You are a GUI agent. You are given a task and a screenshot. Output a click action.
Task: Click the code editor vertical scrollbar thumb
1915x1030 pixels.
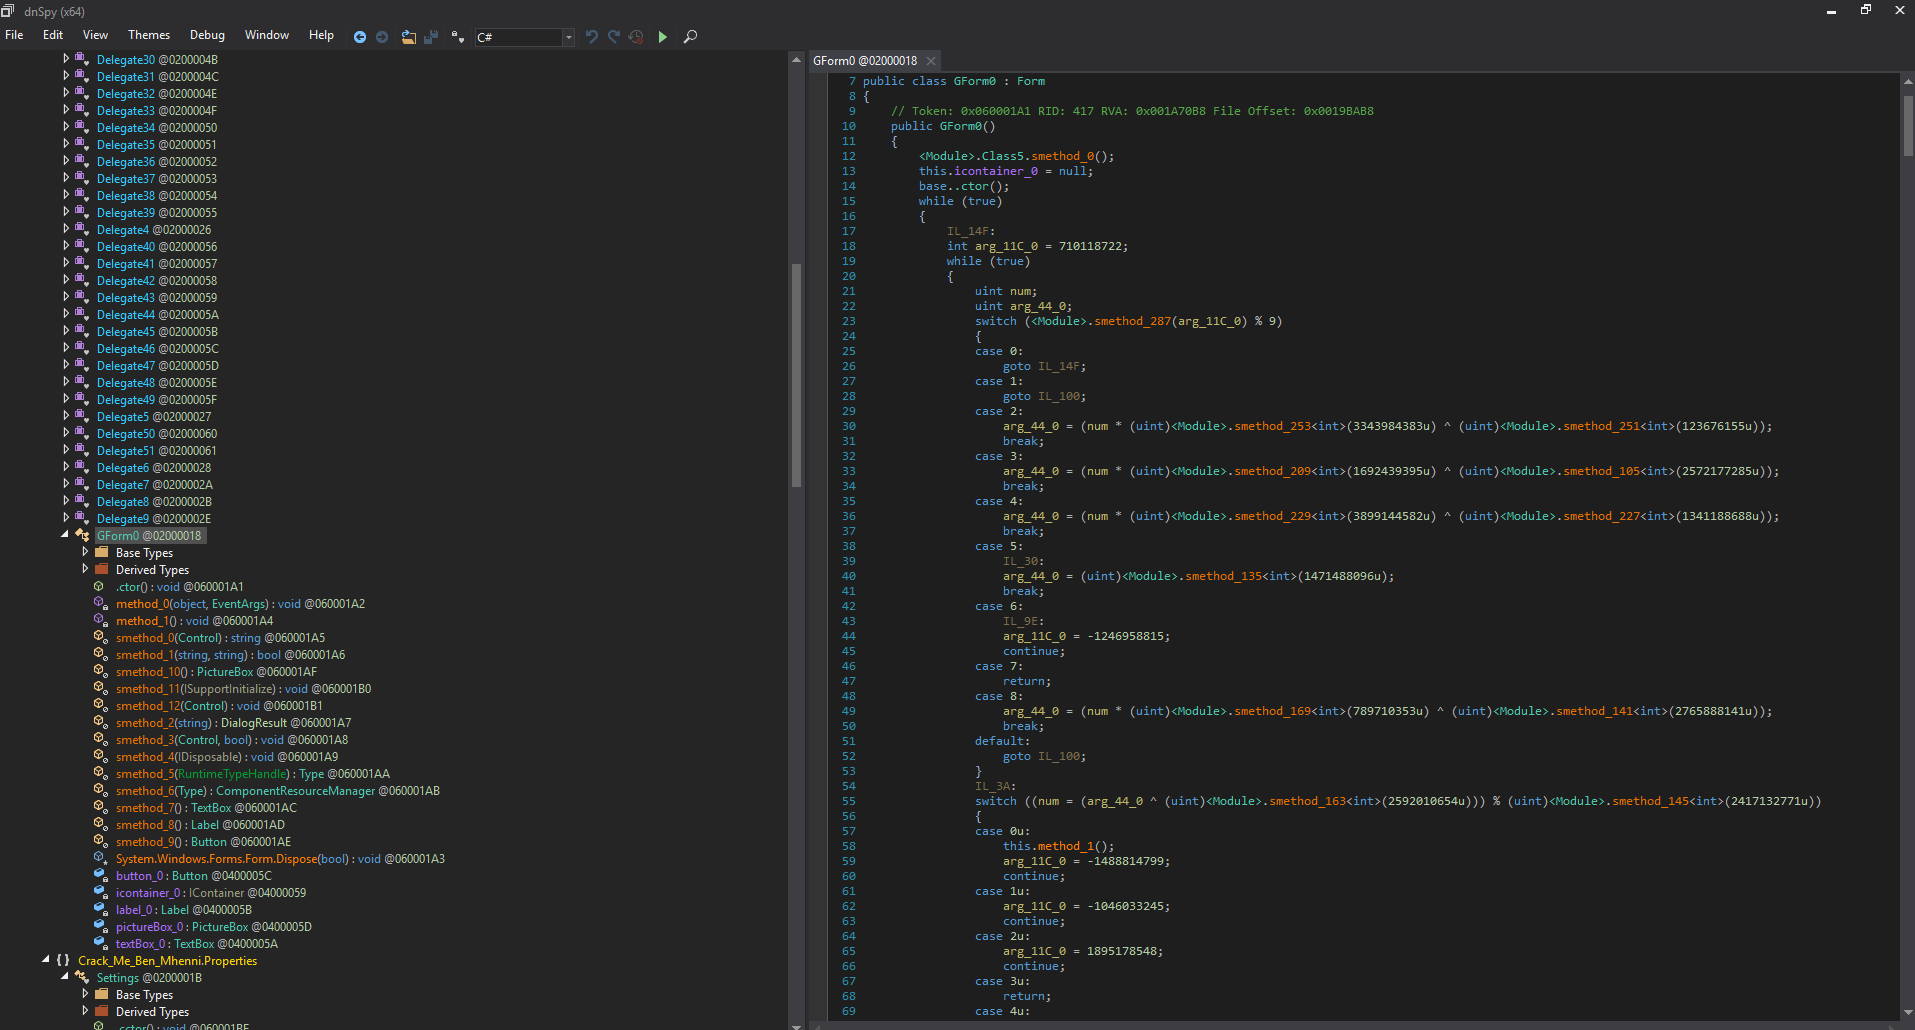(1907, 126)
